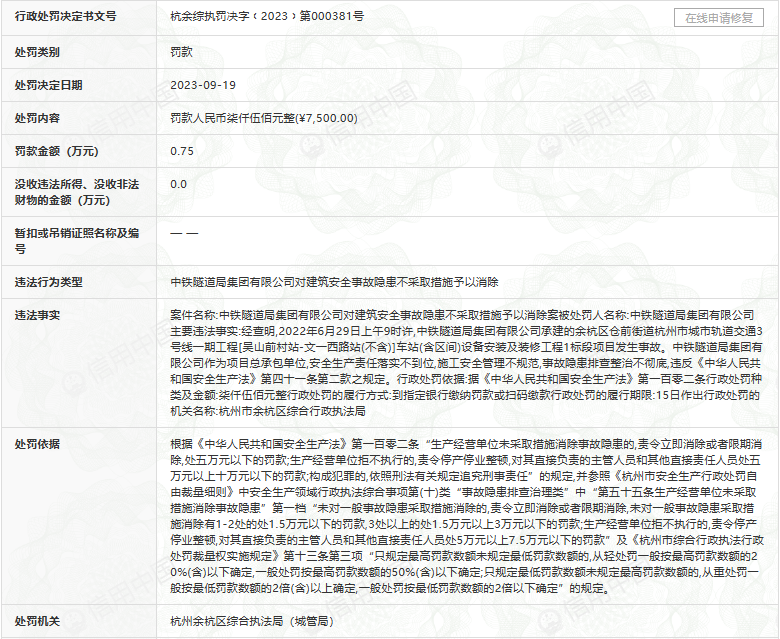780x639 pixels.
Task: Click the 行政处罚决定书文号 row label
Action: click(65, 18)
